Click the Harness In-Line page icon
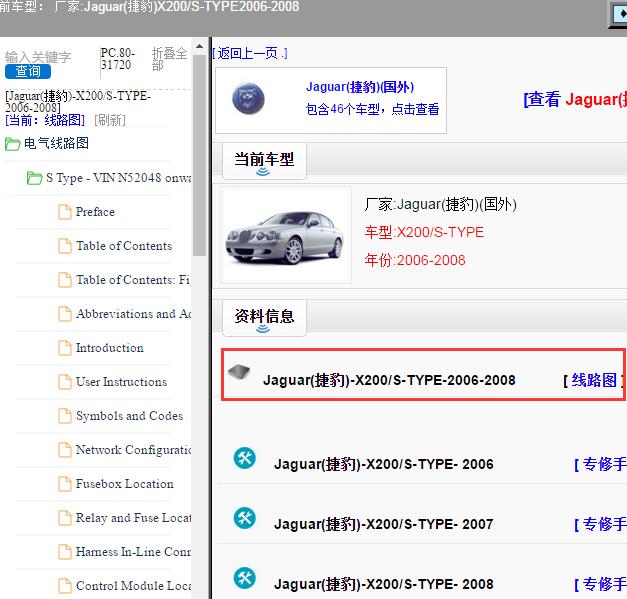 65,552
